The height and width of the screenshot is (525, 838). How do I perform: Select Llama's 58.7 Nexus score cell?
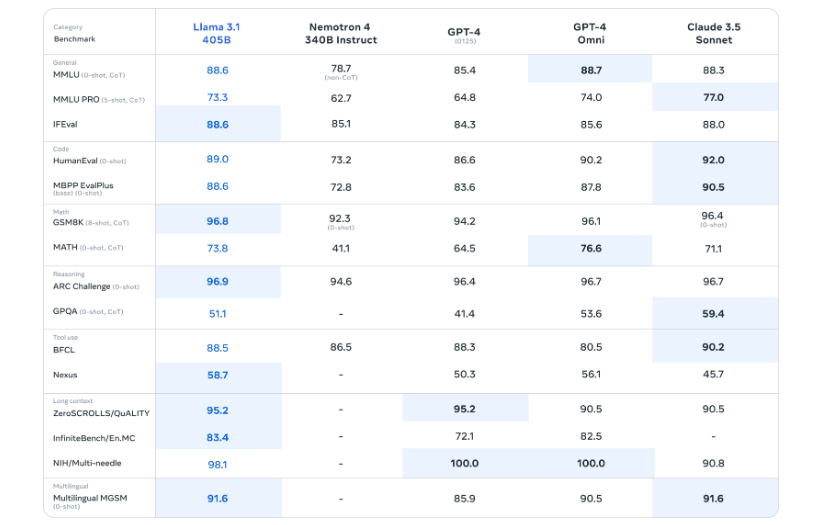coord(217,375)
